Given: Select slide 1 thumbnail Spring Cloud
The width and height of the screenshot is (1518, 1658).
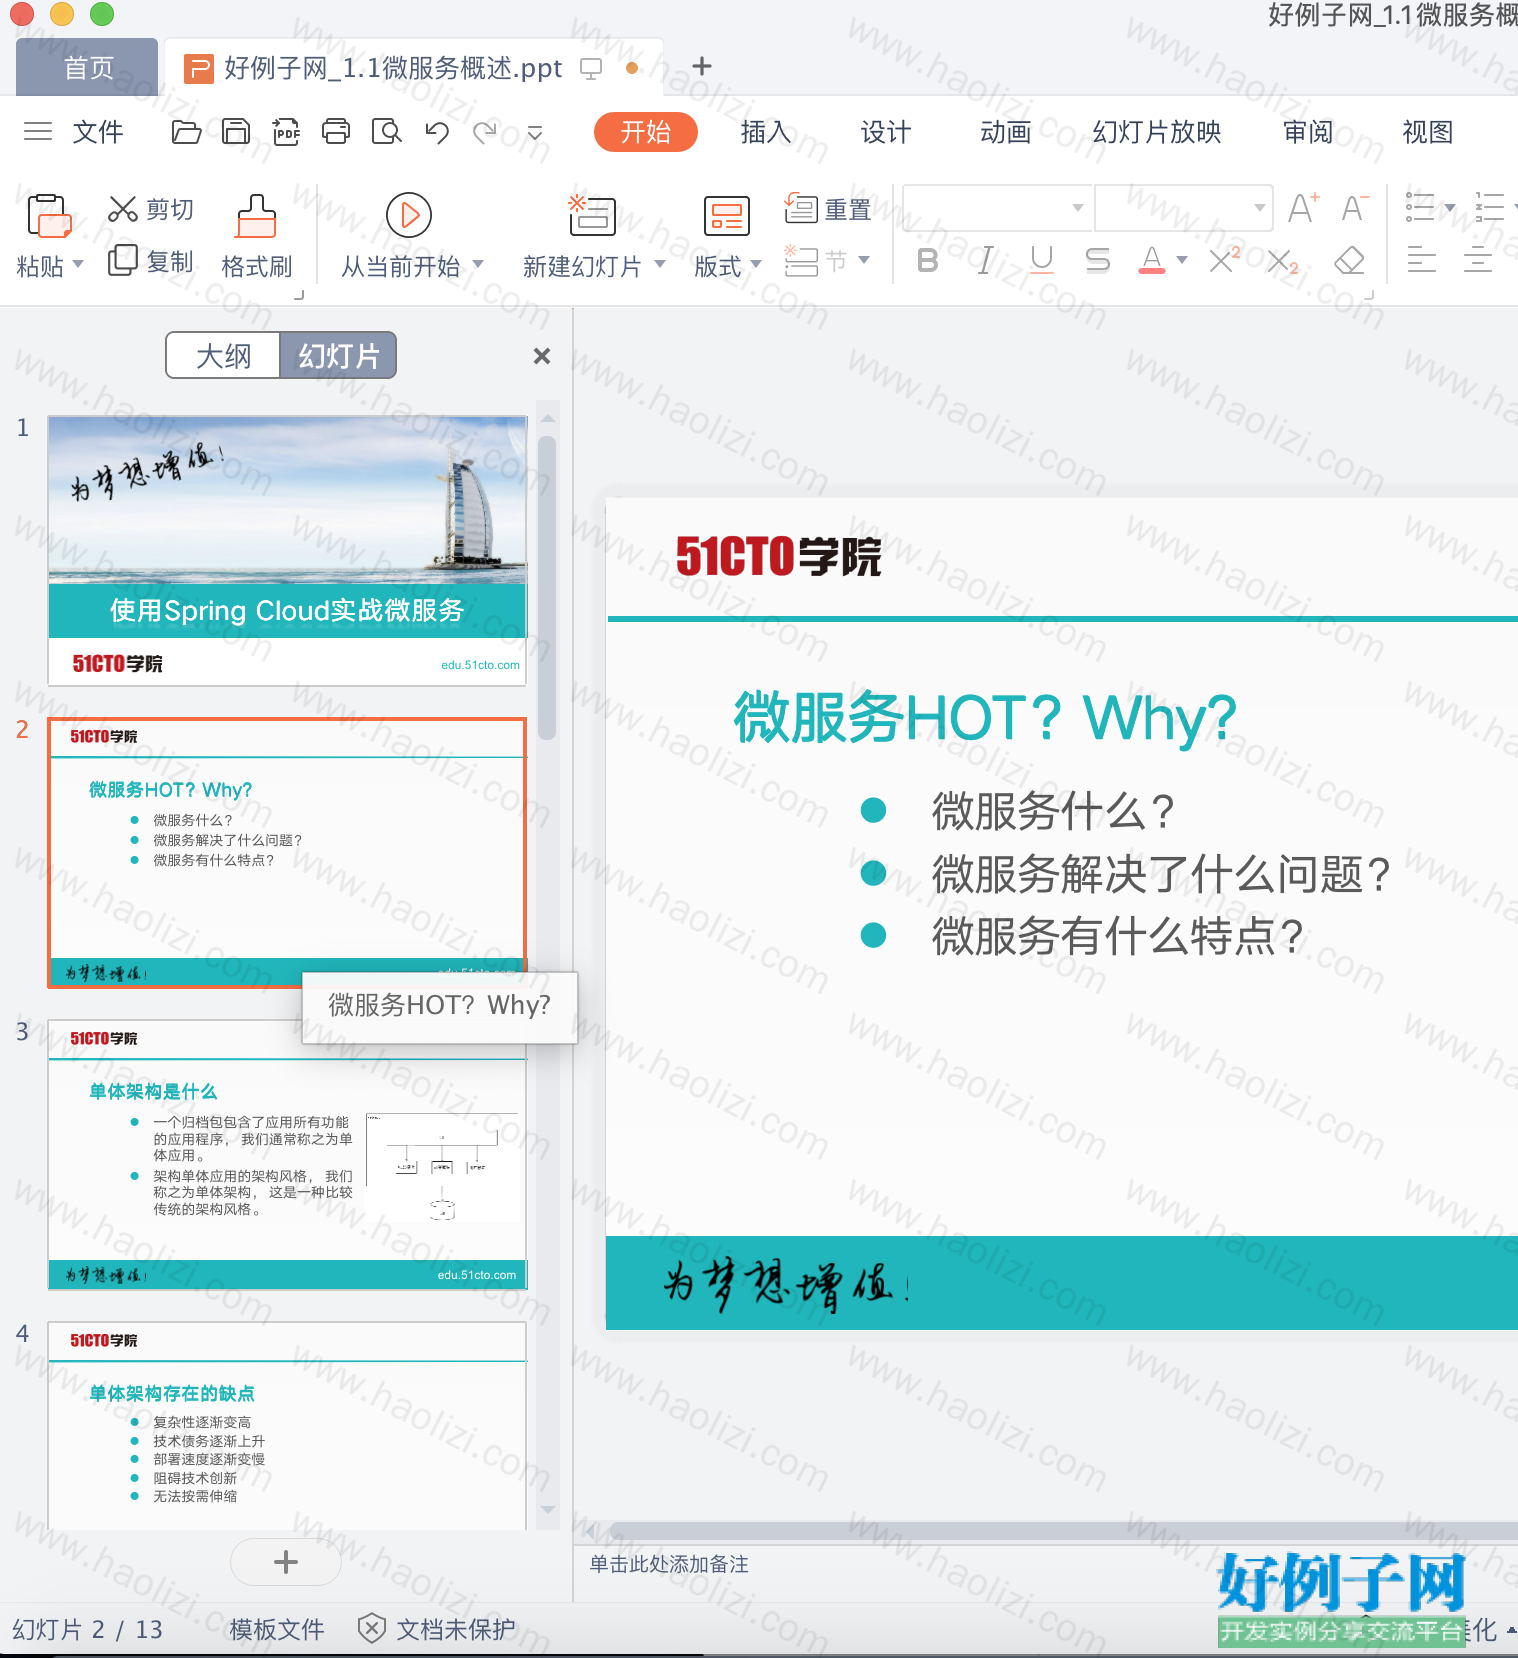Looking at the screenshot, I should [288, 551].
